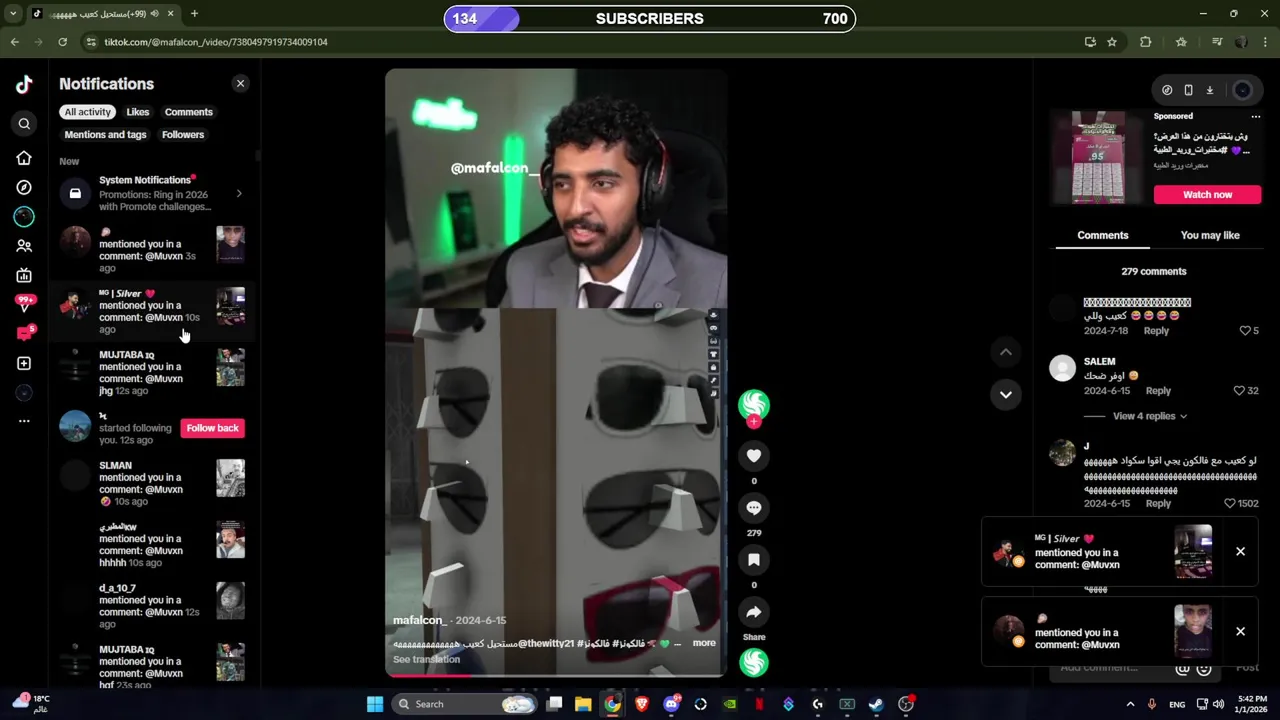The width and height of the screenshot is (1280, 720).
Task: Click the Chrome address bar URL
Action: coord(216,42)
